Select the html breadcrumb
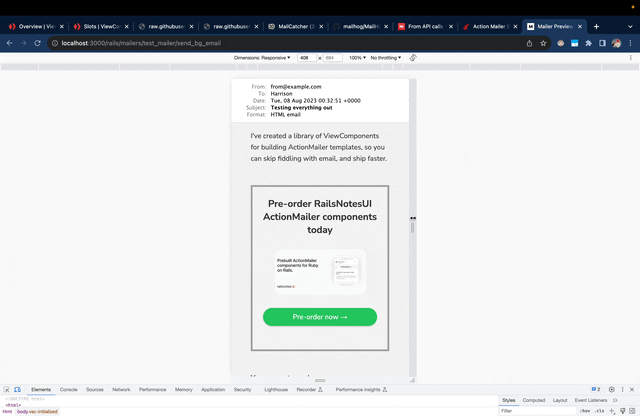The width and height of the screenshot is (640, 416). pyautogui.click(x=7, y=412)
